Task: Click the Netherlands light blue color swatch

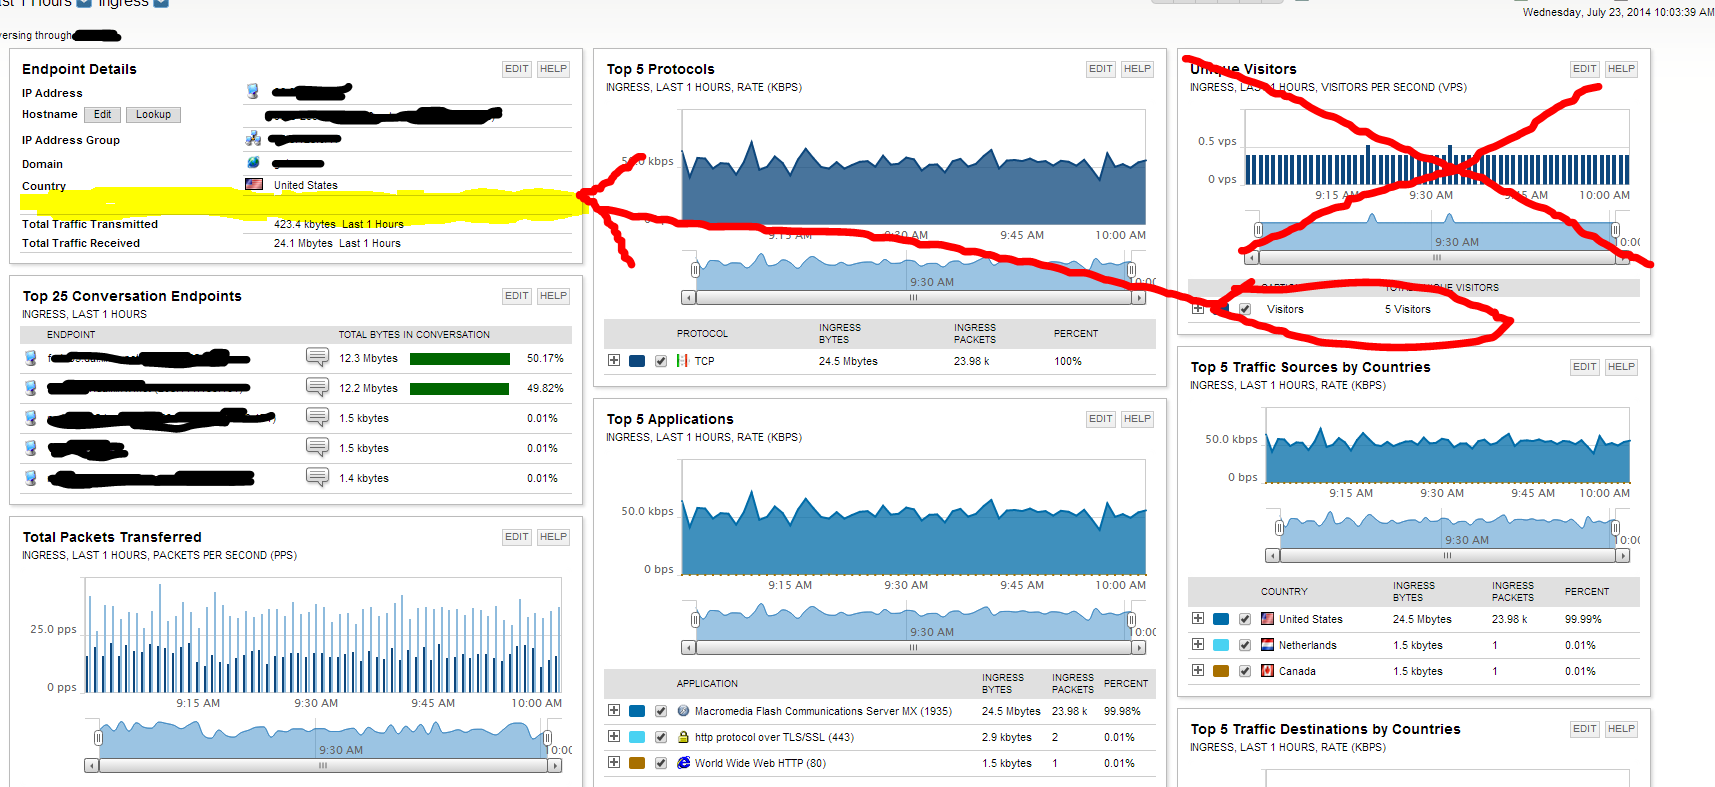Action: pyautogui.click(x=1221, y=645)
